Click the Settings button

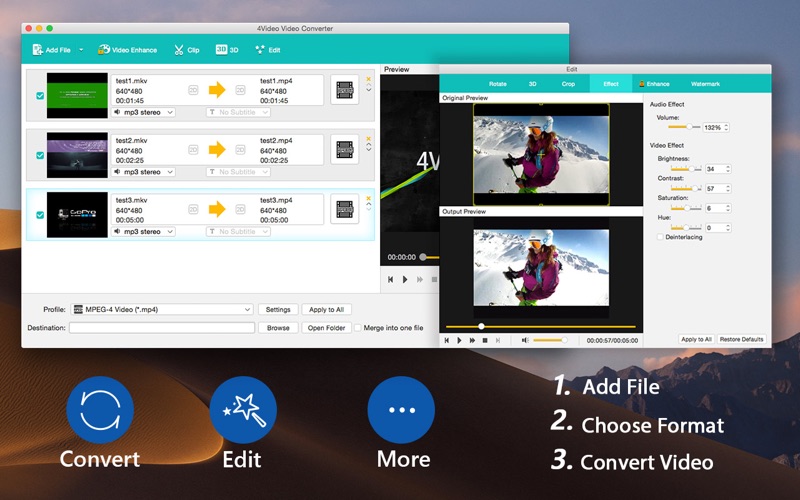(278, 309)
